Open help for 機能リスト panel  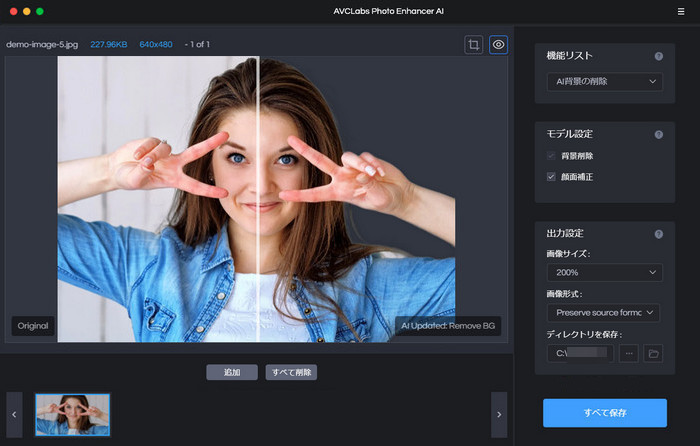coord(658,56)
